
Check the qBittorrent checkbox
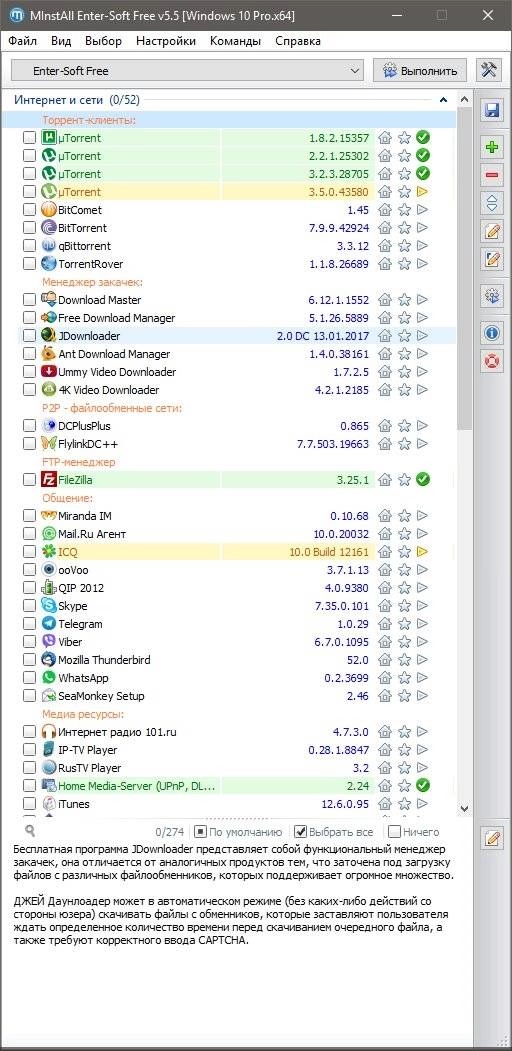coord(29,246)
